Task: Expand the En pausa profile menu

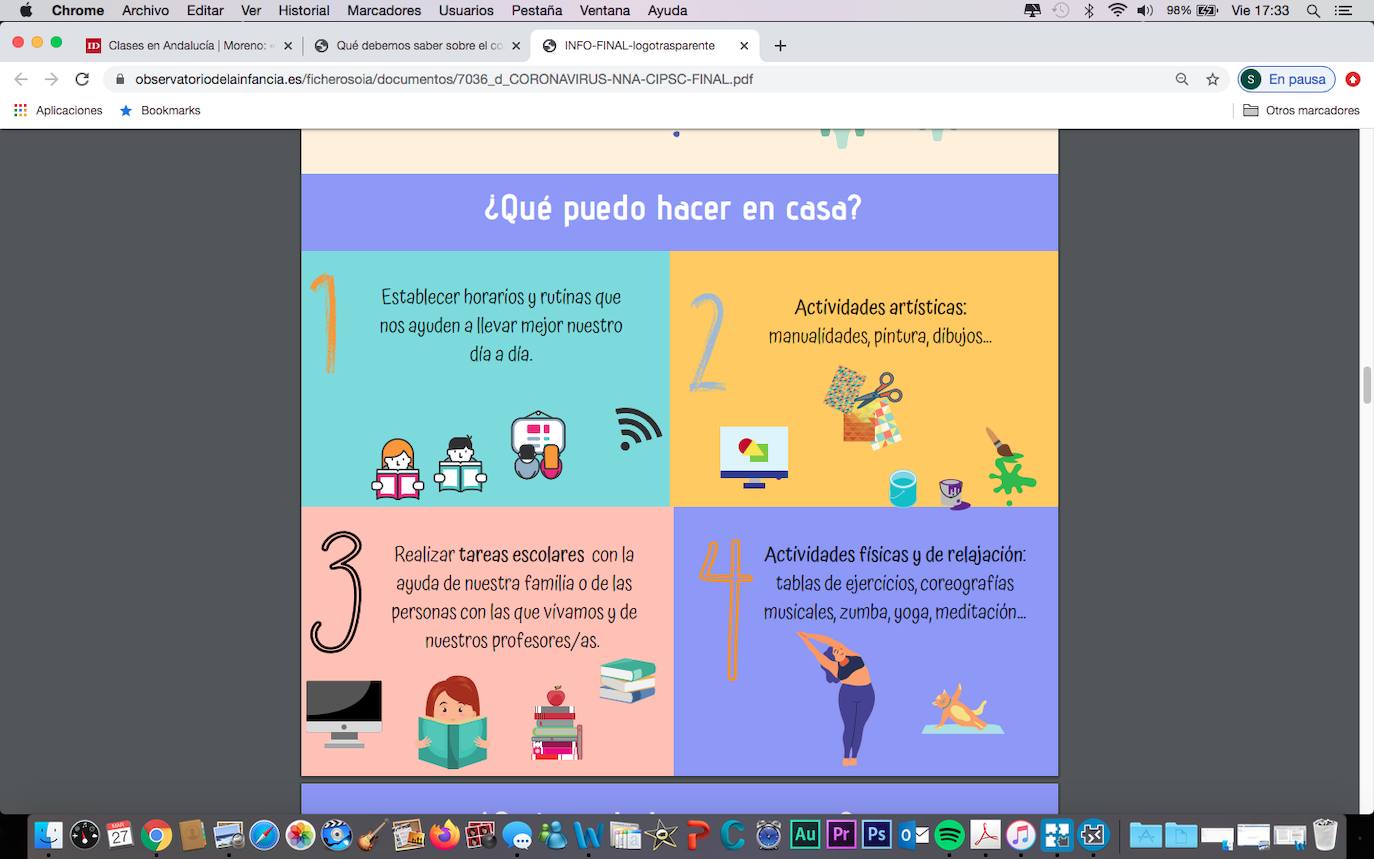Action: pyautogui.click(x=1286, y=79)
